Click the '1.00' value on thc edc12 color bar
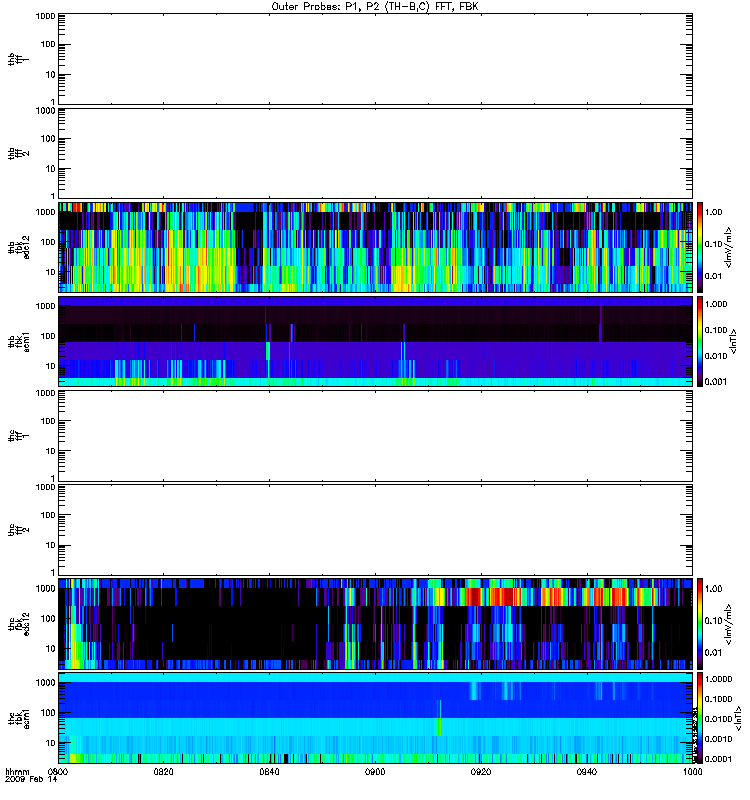The height and width of the screenshot is (800, 750). [713, 589]
